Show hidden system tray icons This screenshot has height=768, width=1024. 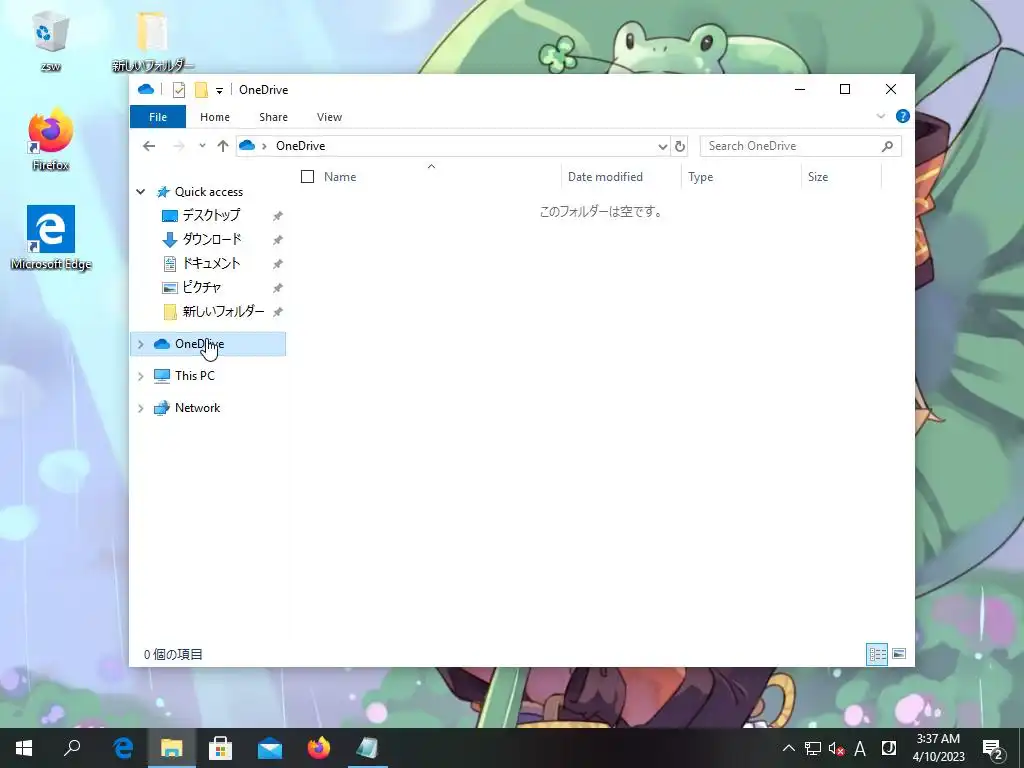[789, 748]
